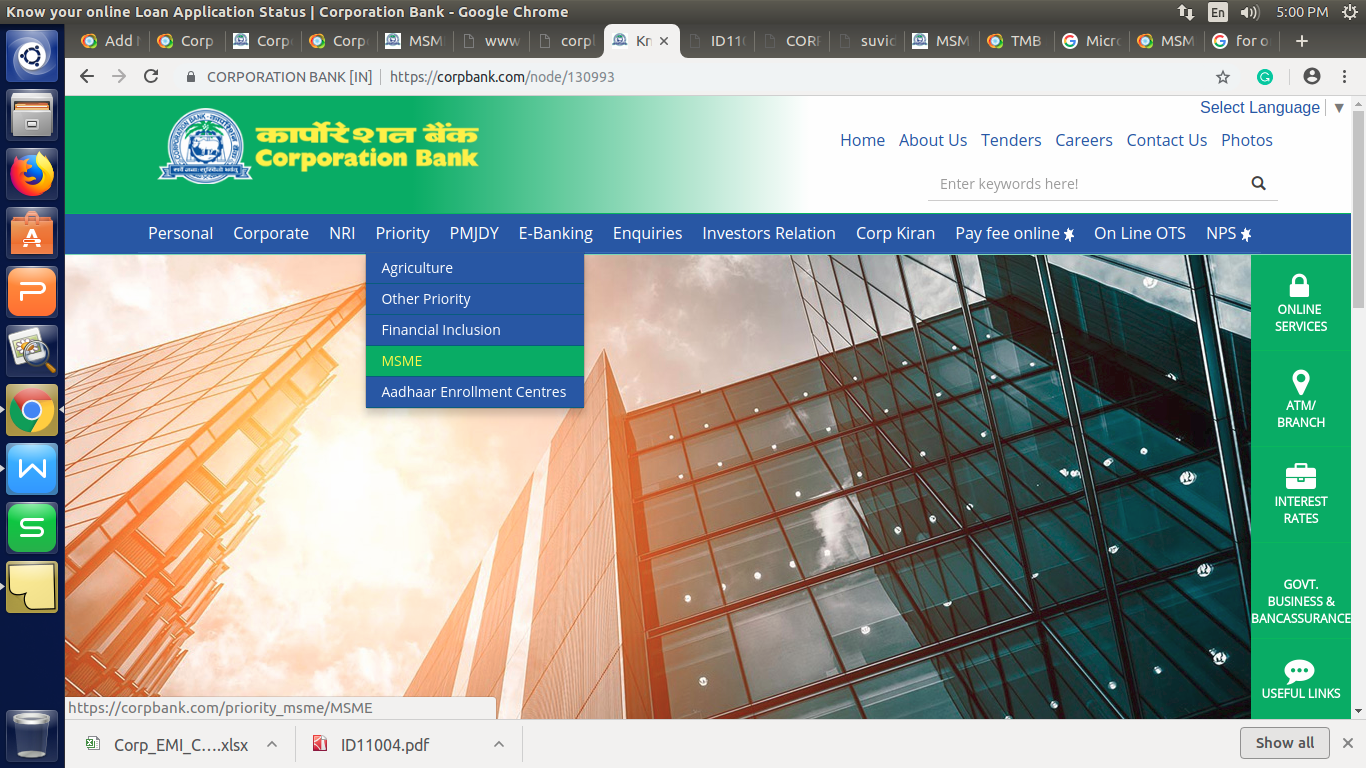Screen dimensions: 1366x768
Task: Close the downloads bar
Action: pos(1347,743)
